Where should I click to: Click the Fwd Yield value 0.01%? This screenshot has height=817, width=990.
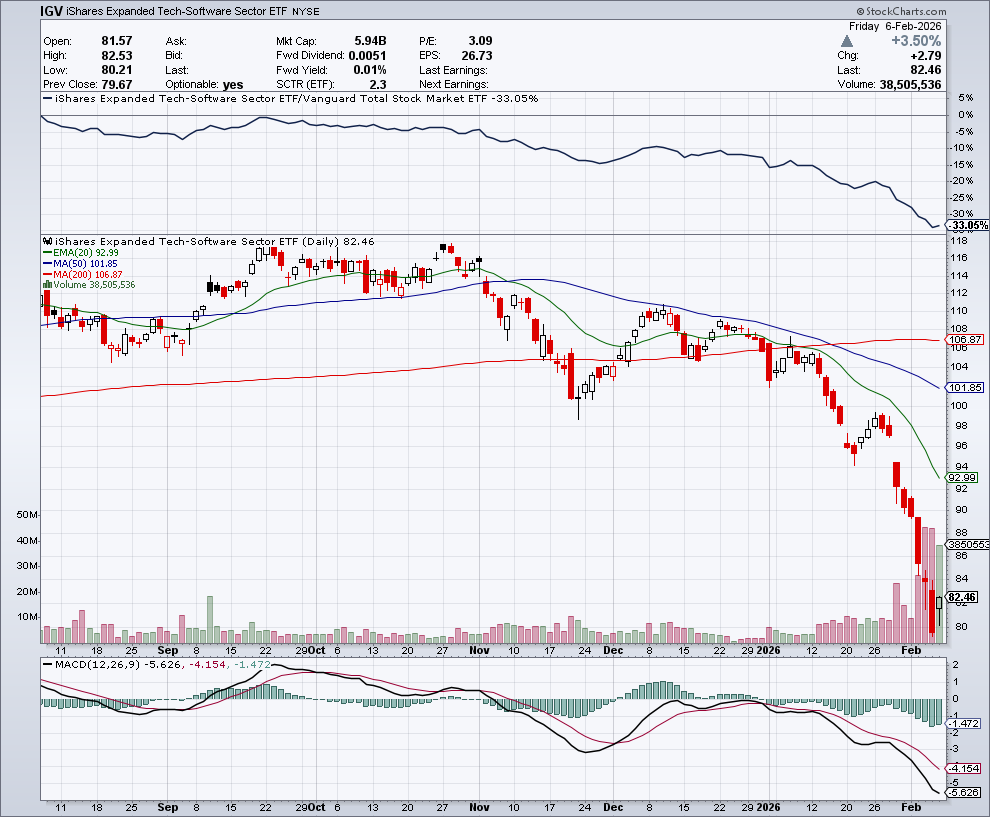coord(370,70)
